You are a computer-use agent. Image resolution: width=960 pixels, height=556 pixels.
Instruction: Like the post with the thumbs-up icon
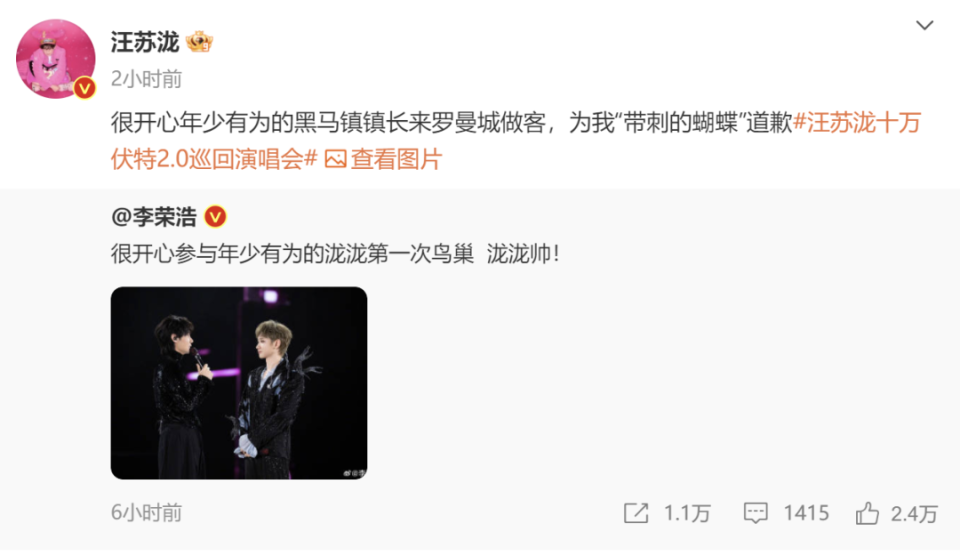coord(867,513)
